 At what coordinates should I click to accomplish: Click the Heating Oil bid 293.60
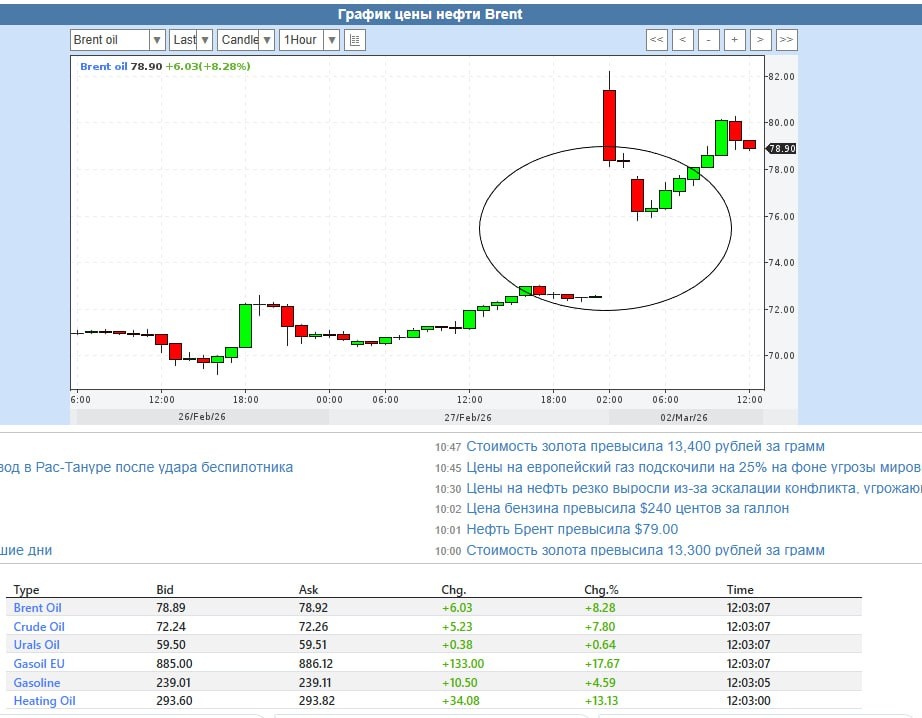174,700
